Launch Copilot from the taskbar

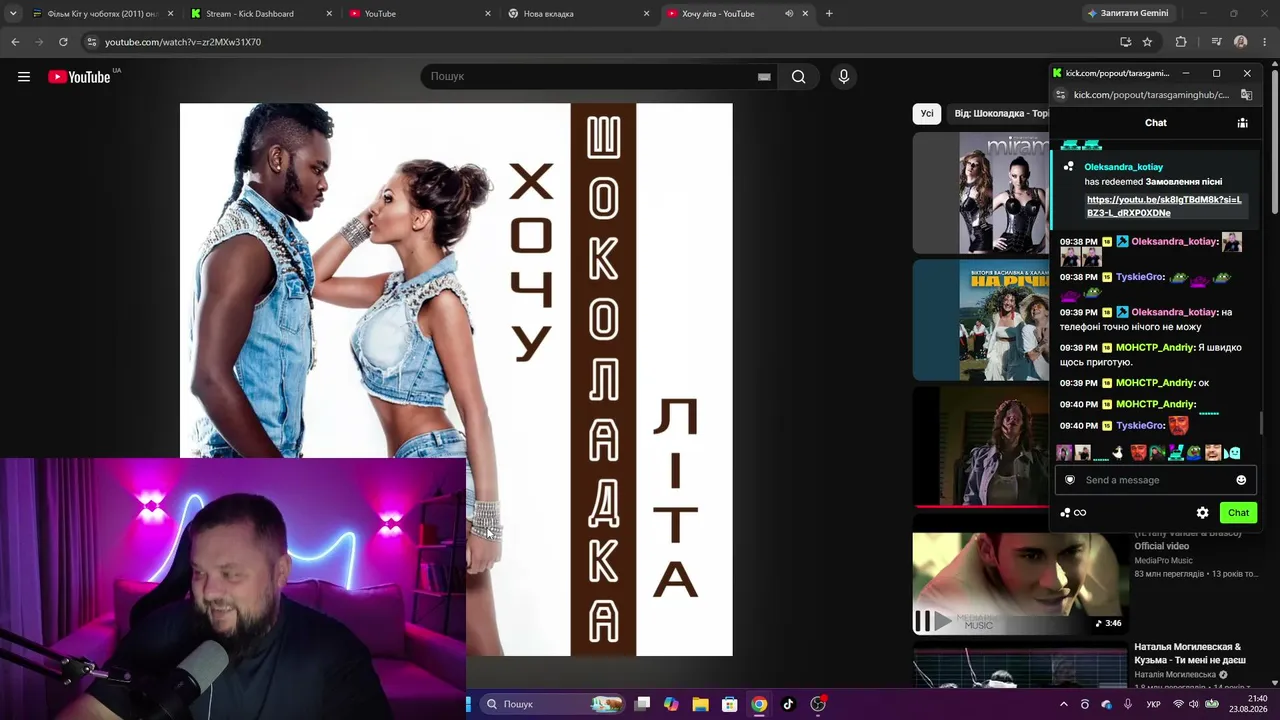pos(671,704)
